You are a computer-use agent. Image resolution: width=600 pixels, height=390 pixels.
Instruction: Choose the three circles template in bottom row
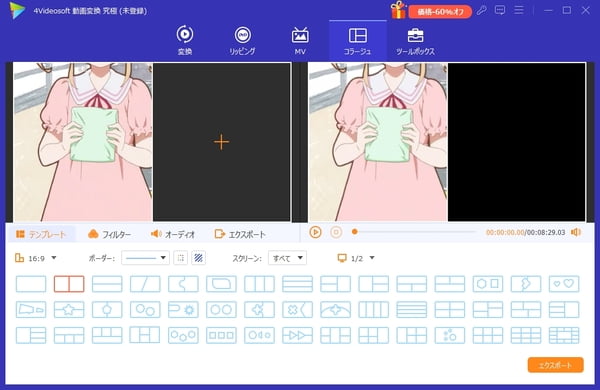(x=183, y=335)
